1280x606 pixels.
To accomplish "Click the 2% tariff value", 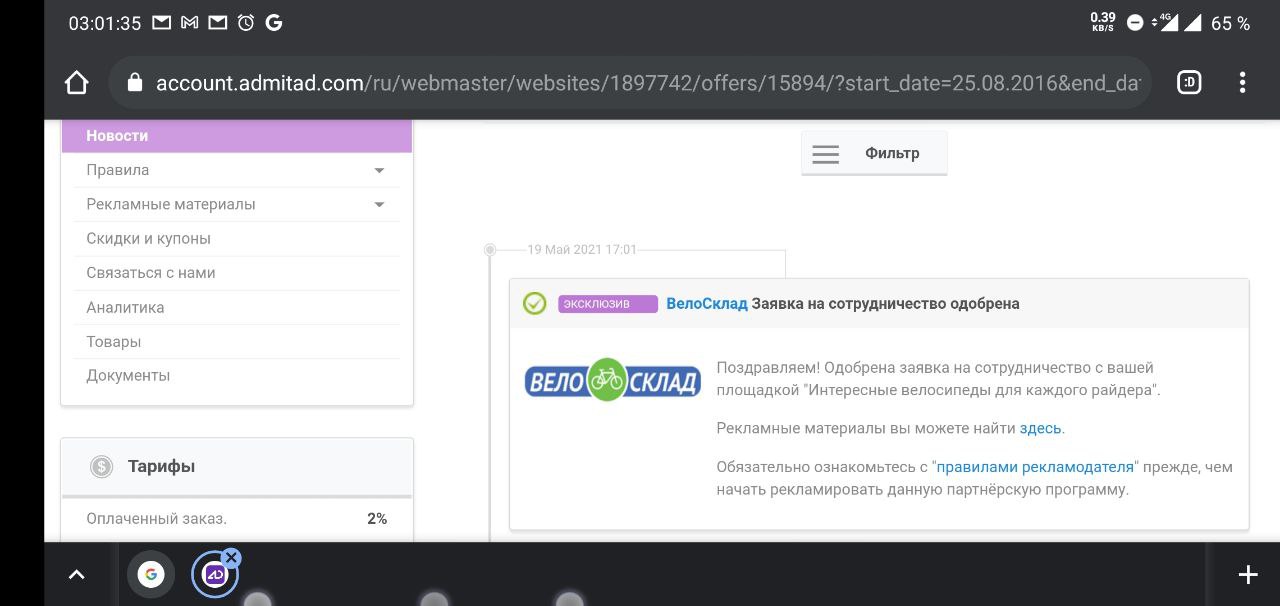I will point(377,519).
